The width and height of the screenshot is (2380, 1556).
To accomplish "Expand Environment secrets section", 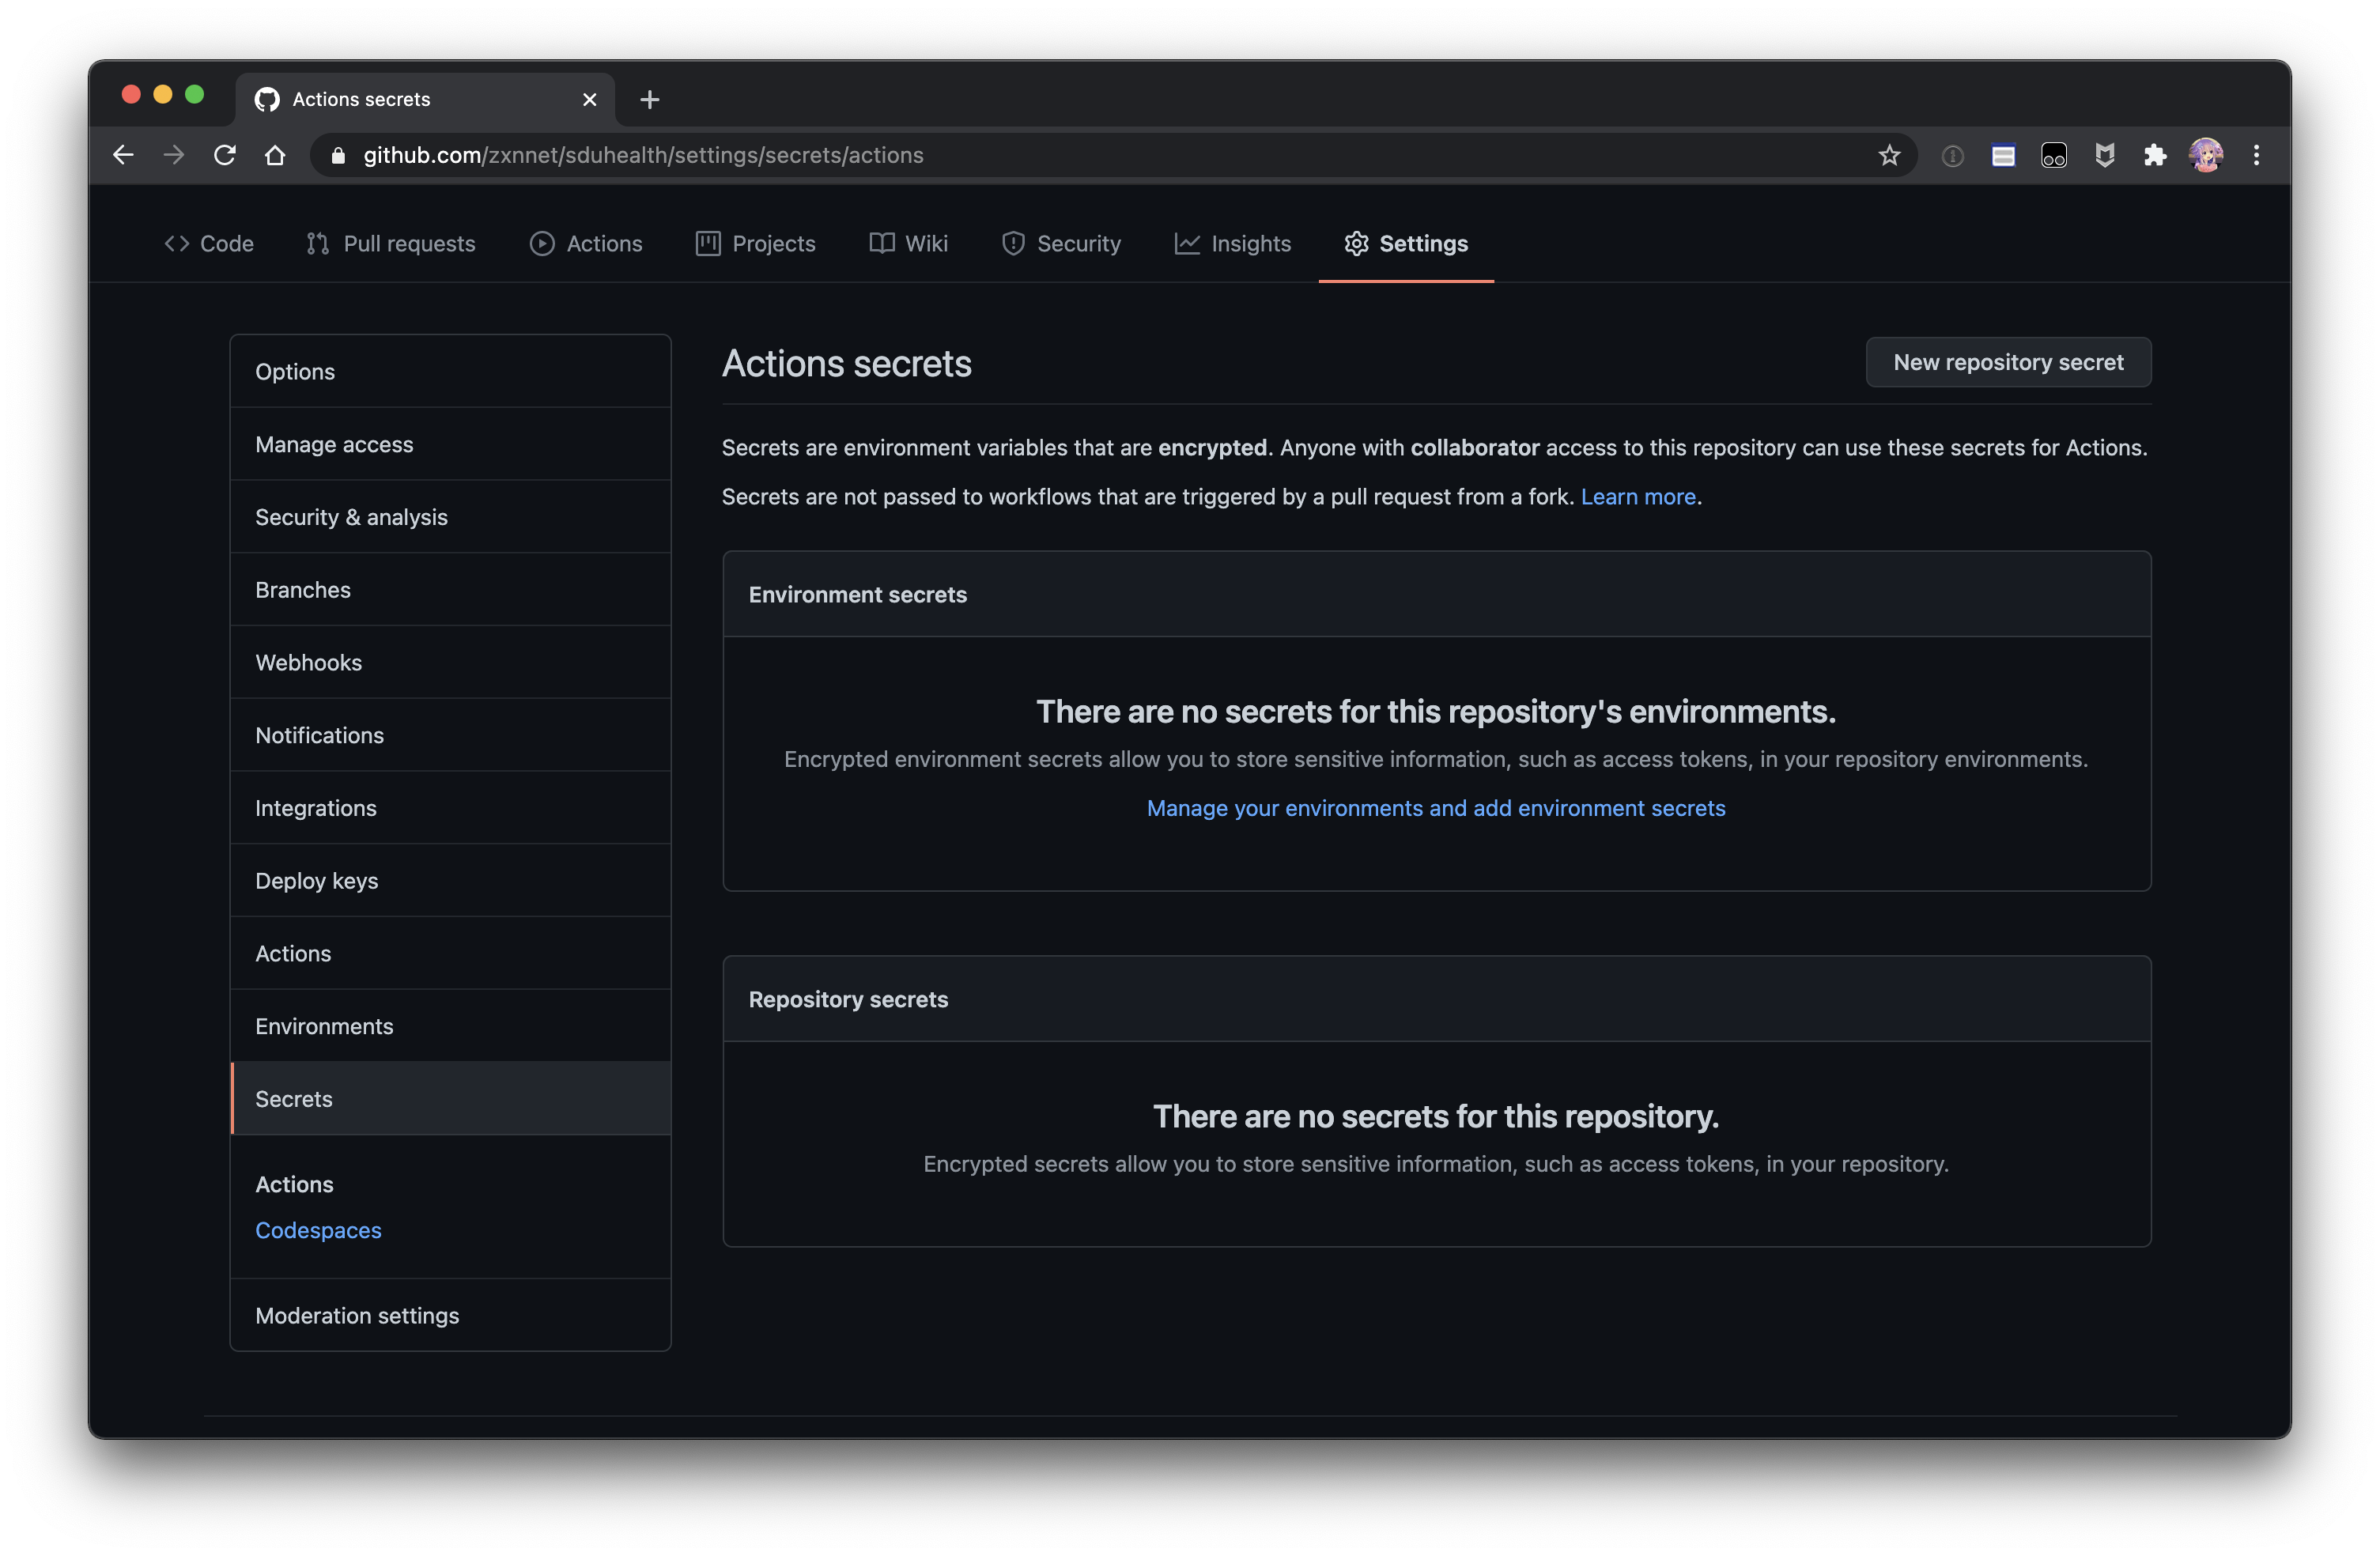I will pyautogui.click(x=858, y=594).
